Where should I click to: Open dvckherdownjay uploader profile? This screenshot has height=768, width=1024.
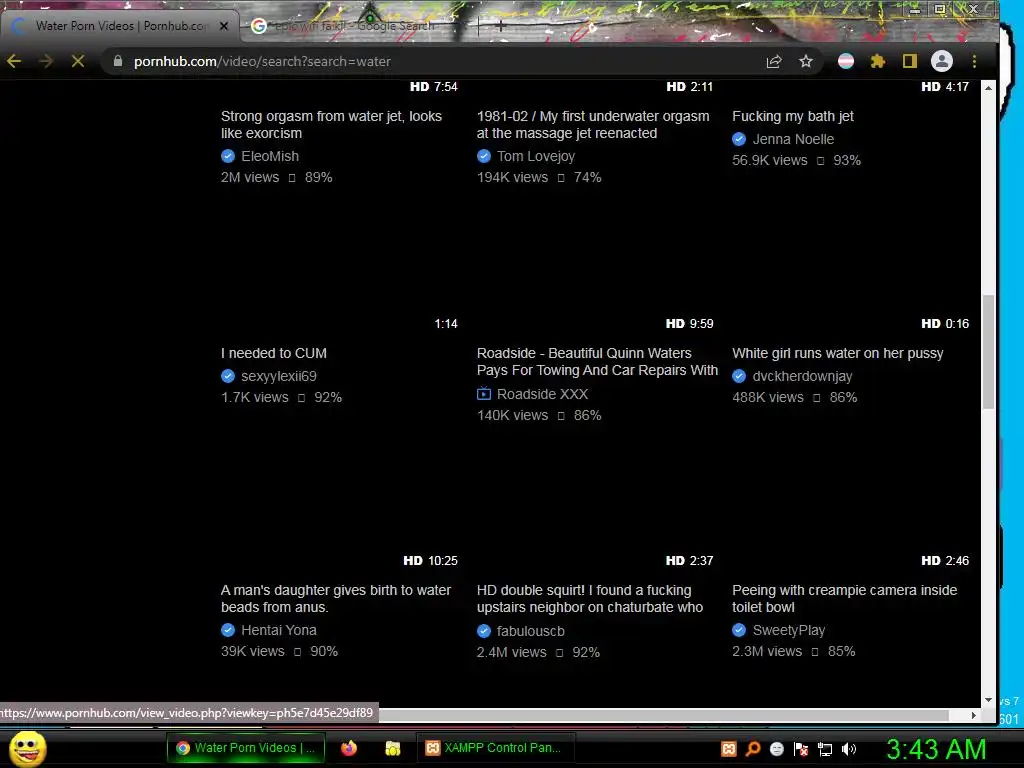pos(802,376)
